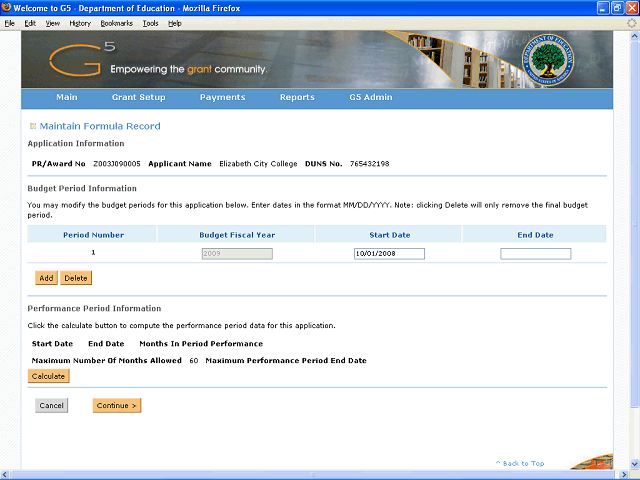Screen dimensions: 640x480
Task: Follow the Back to Top link
Action: pyautogui.click(x=520, y=463)
